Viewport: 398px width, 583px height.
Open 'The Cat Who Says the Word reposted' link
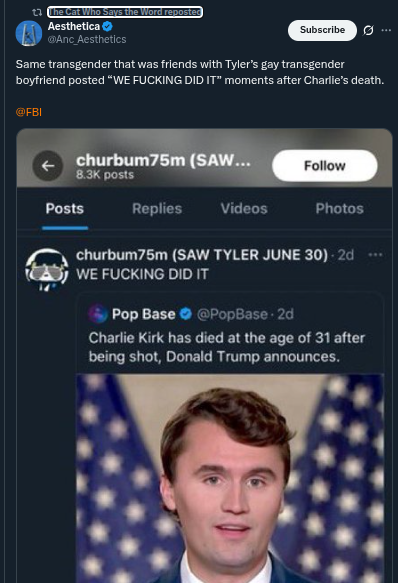(125, 12)
